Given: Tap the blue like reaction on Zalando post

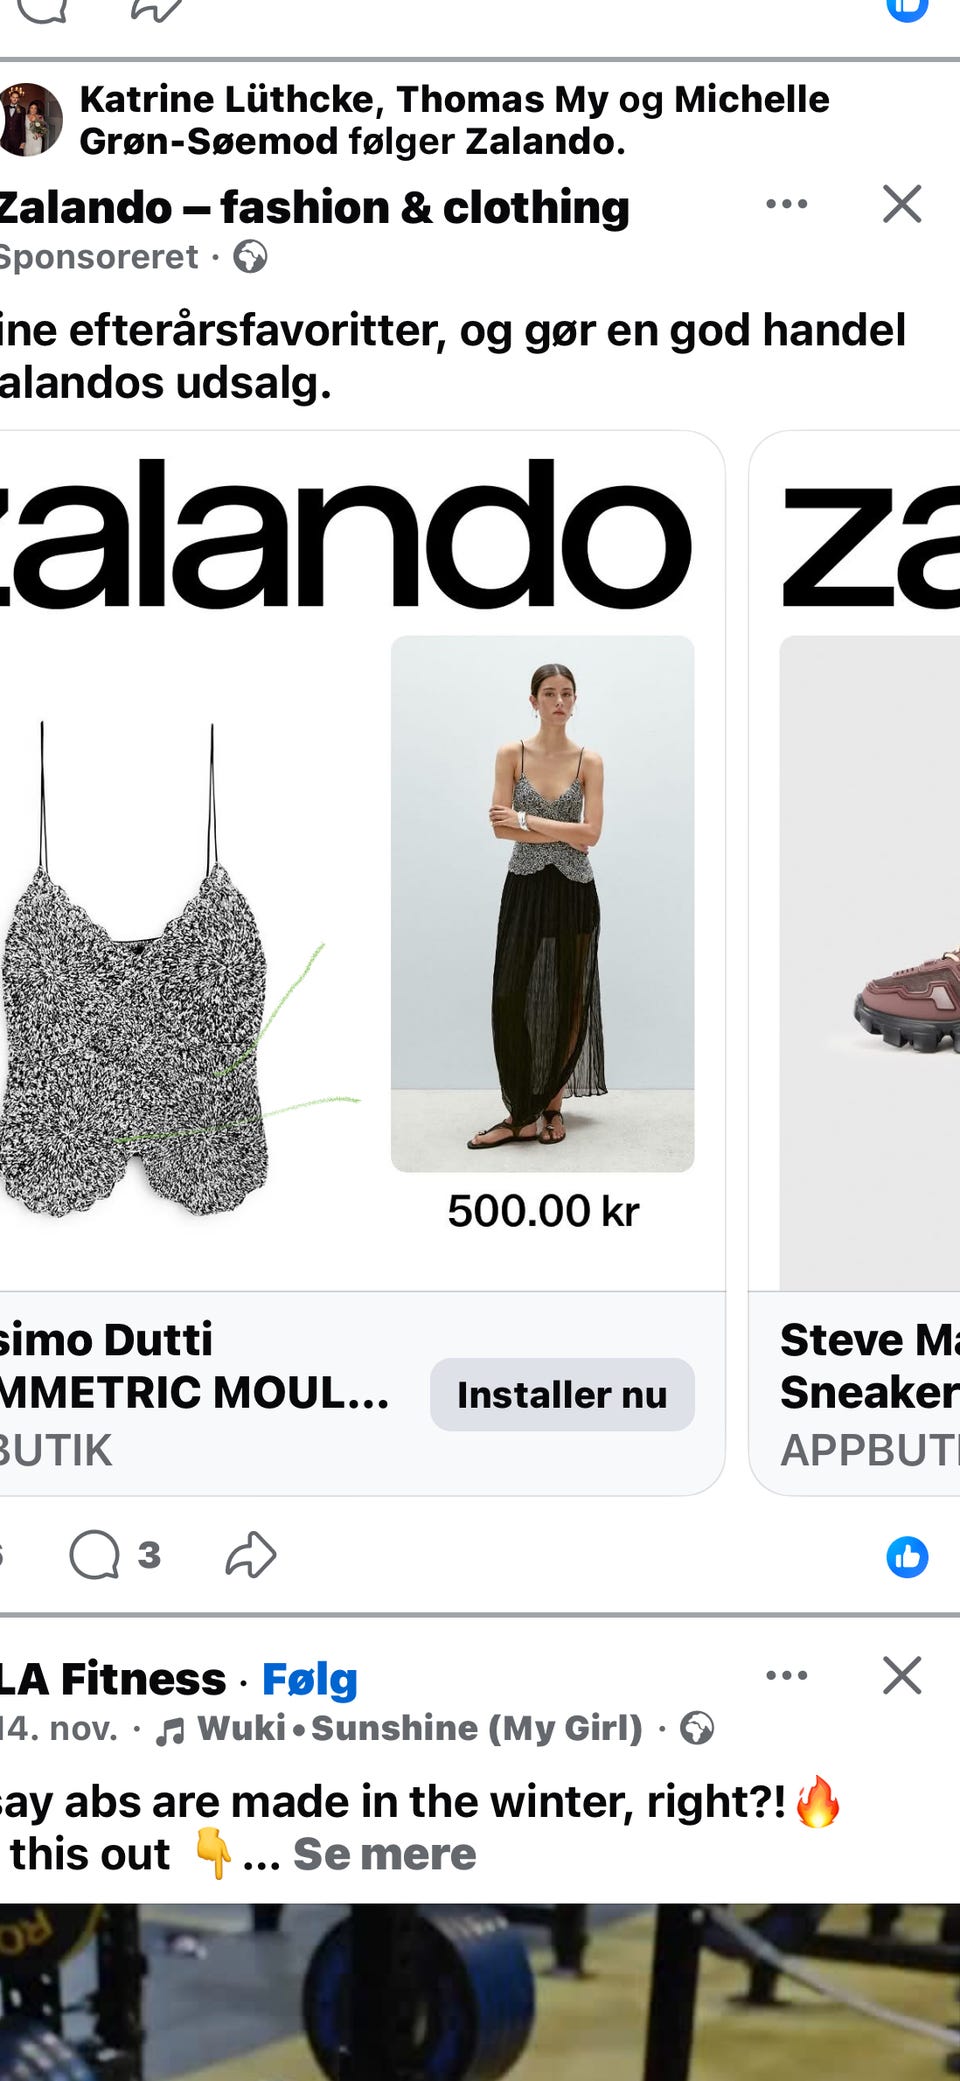Looking at the screenshot, I should [x=907, y=1557].
